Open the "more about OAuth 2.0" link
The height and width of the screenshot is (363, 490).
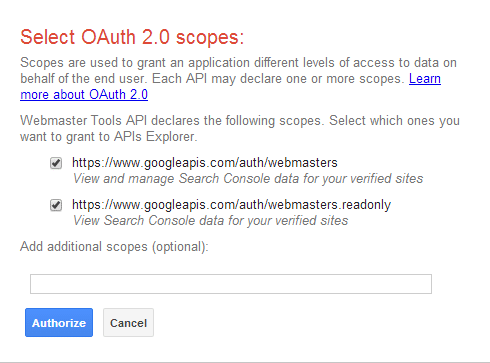[x=84, y=95]
